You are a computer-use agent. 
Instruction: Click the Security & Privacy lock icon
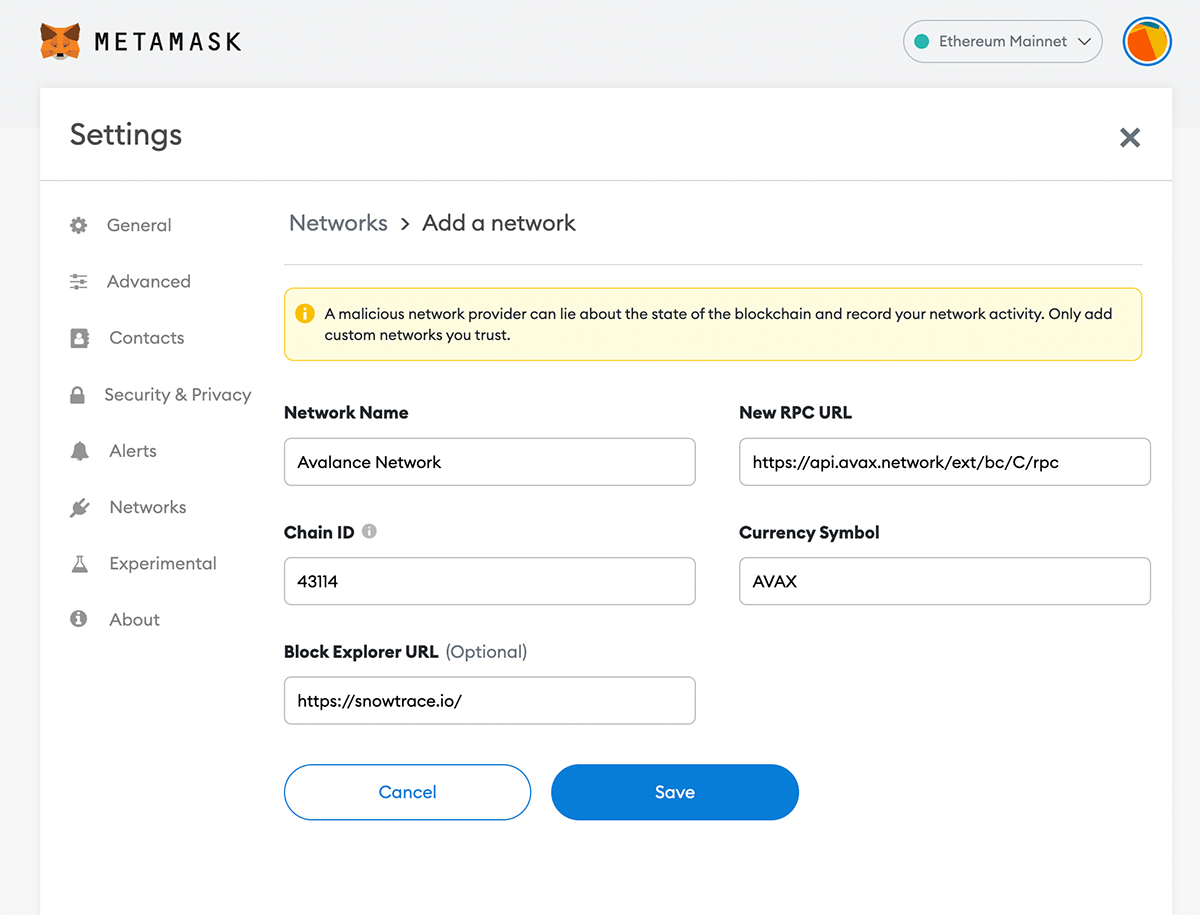coord(77,395)
